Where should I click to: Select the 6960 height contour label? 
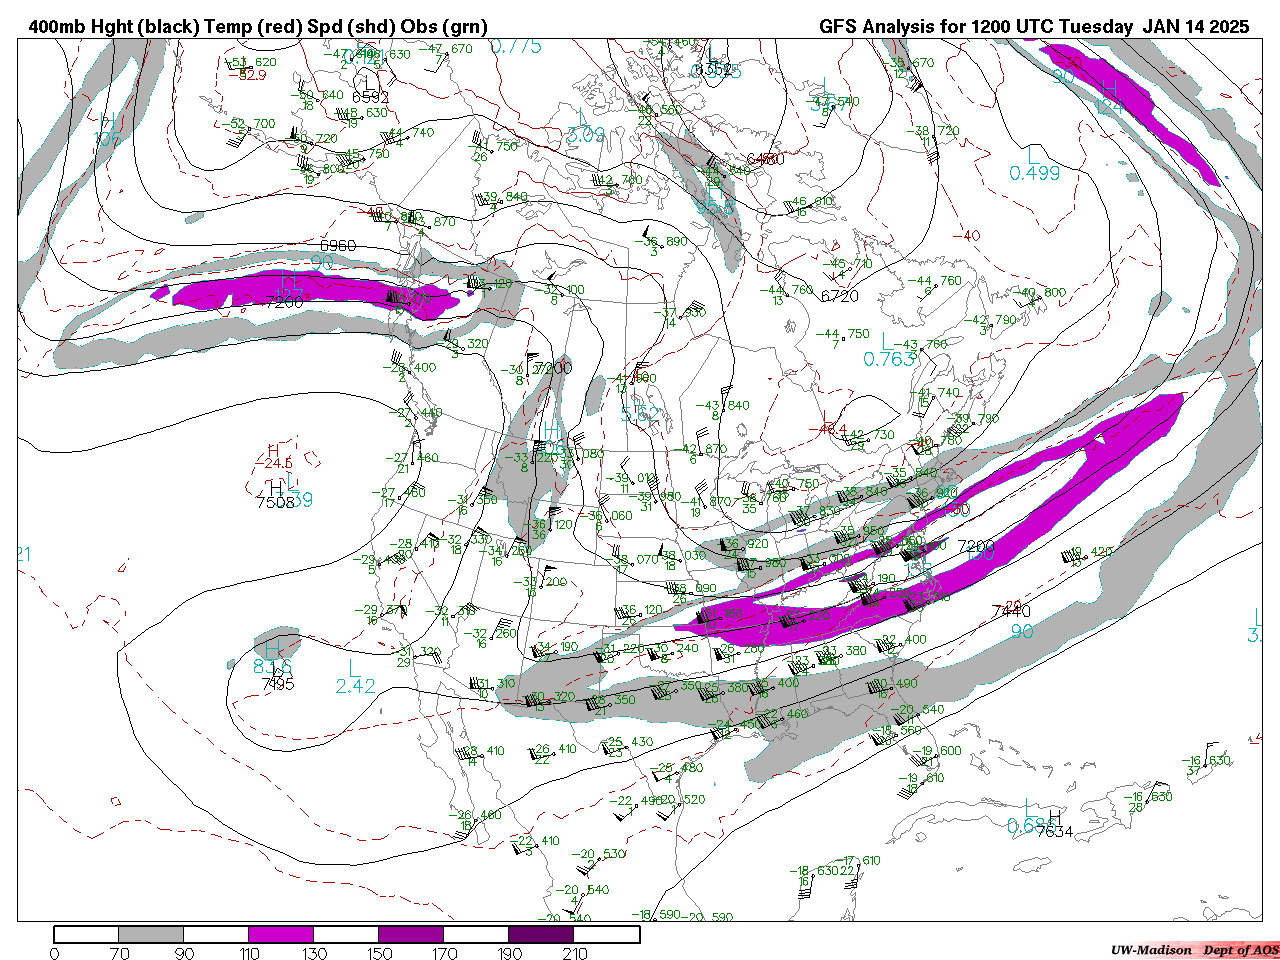[337, 245]
